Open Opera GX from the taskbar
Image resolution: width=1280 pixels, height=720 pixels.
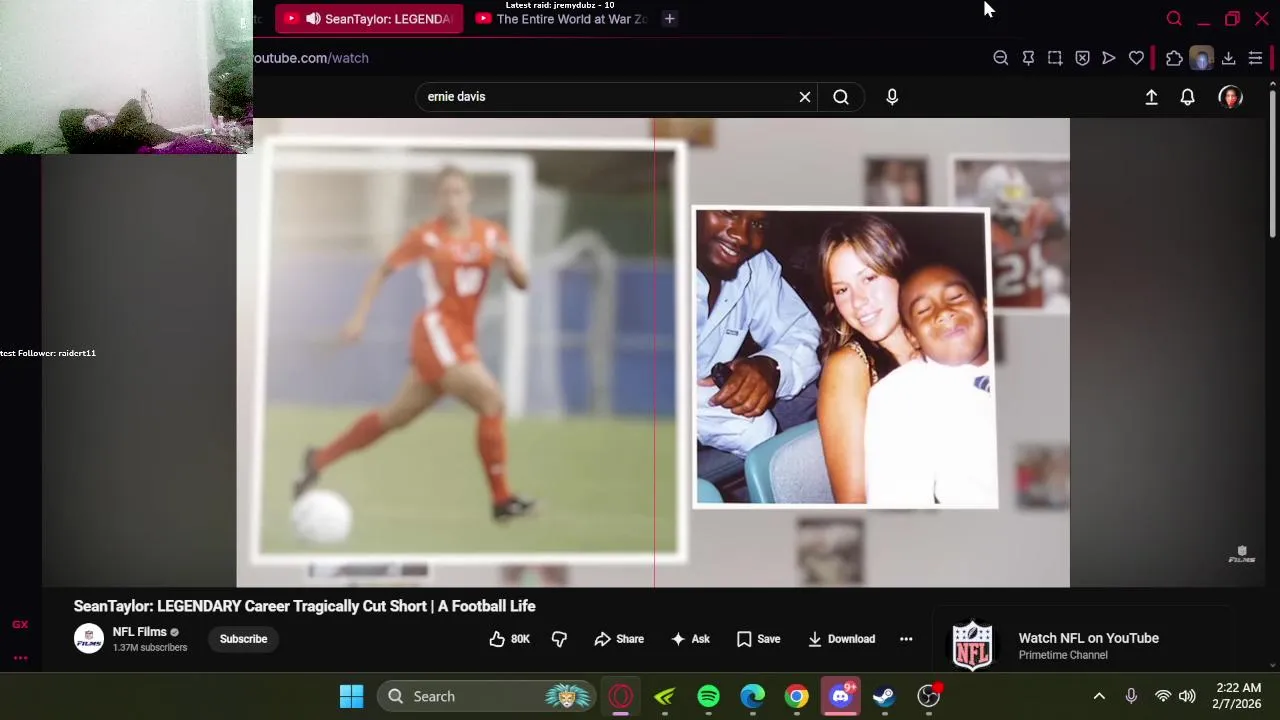(621, 696)
